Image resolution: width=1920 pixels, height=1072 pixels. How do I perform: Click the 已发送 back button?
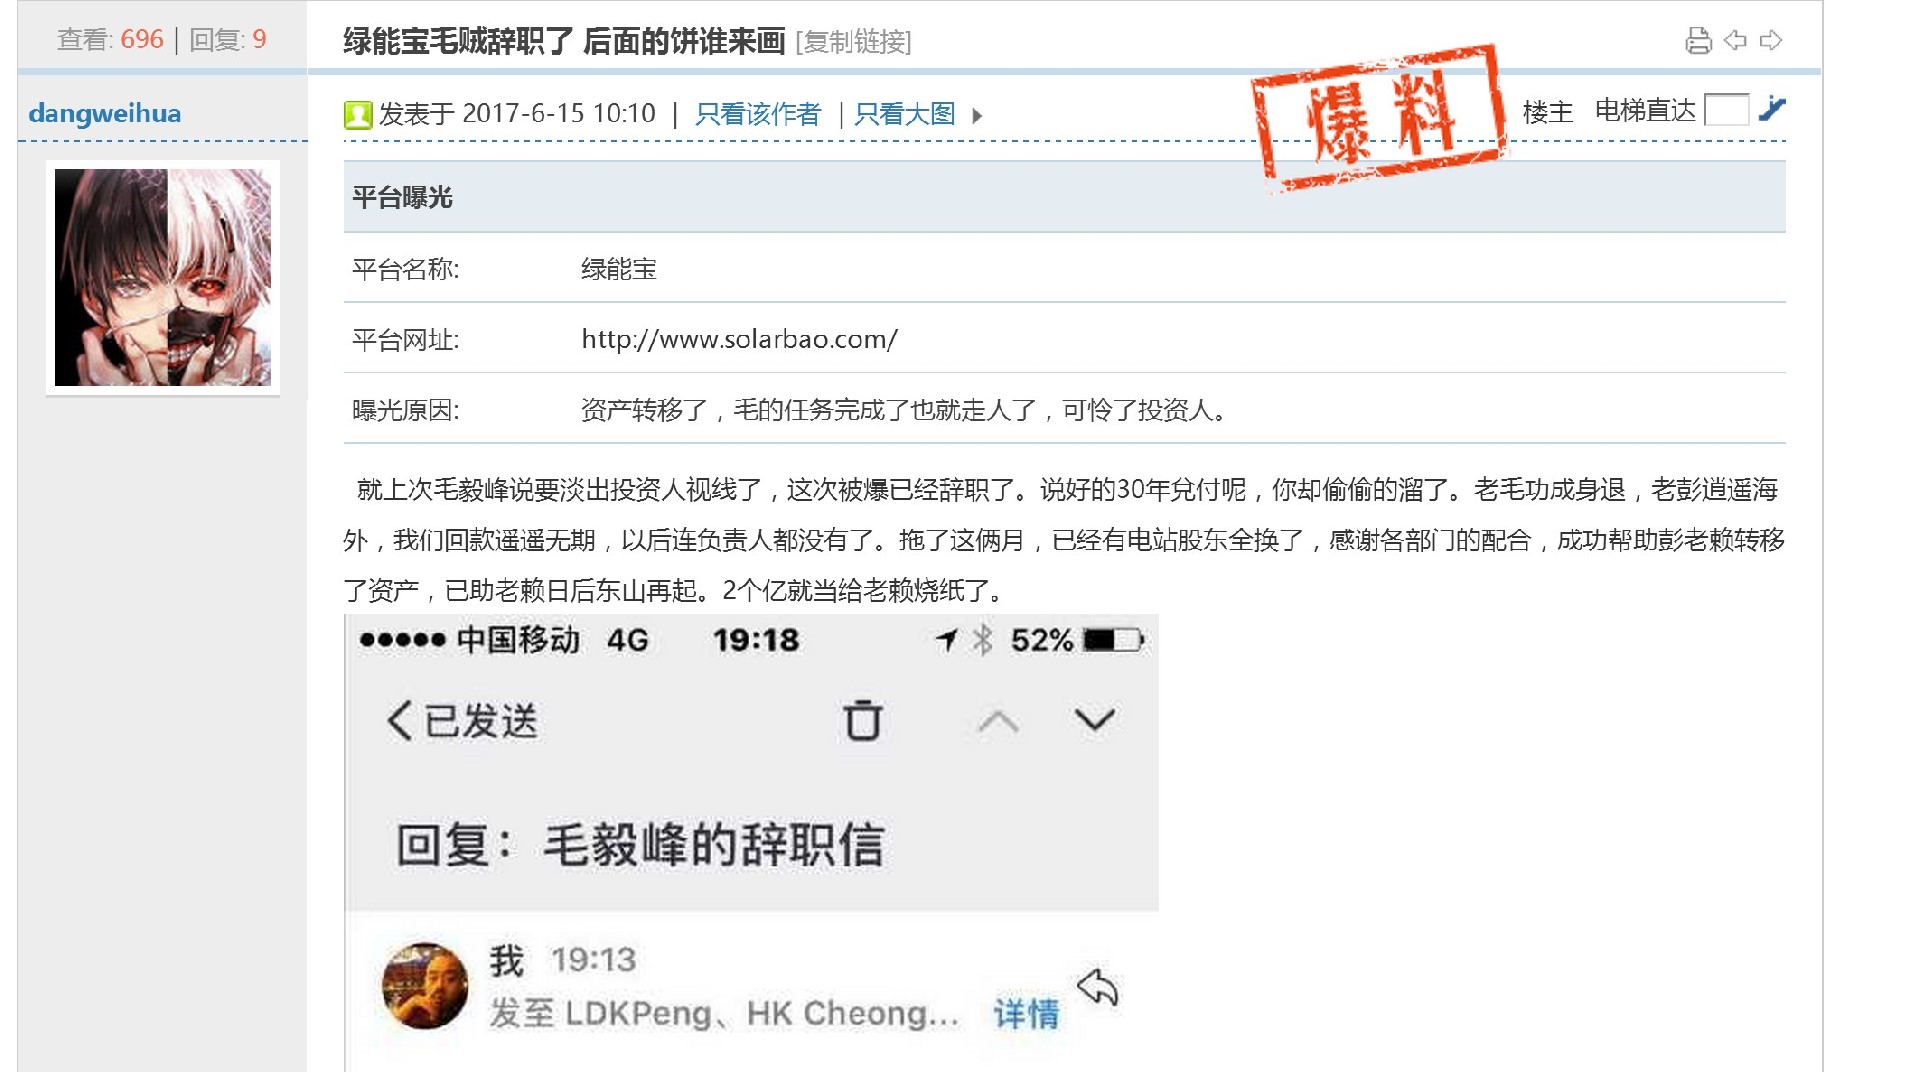pyautogui.click(x=462, y=720)
